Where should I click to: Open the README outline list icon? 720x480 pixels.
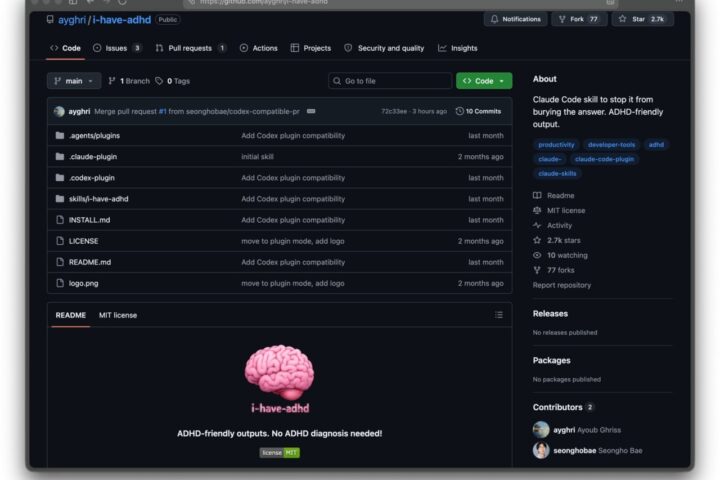point(499,315)
